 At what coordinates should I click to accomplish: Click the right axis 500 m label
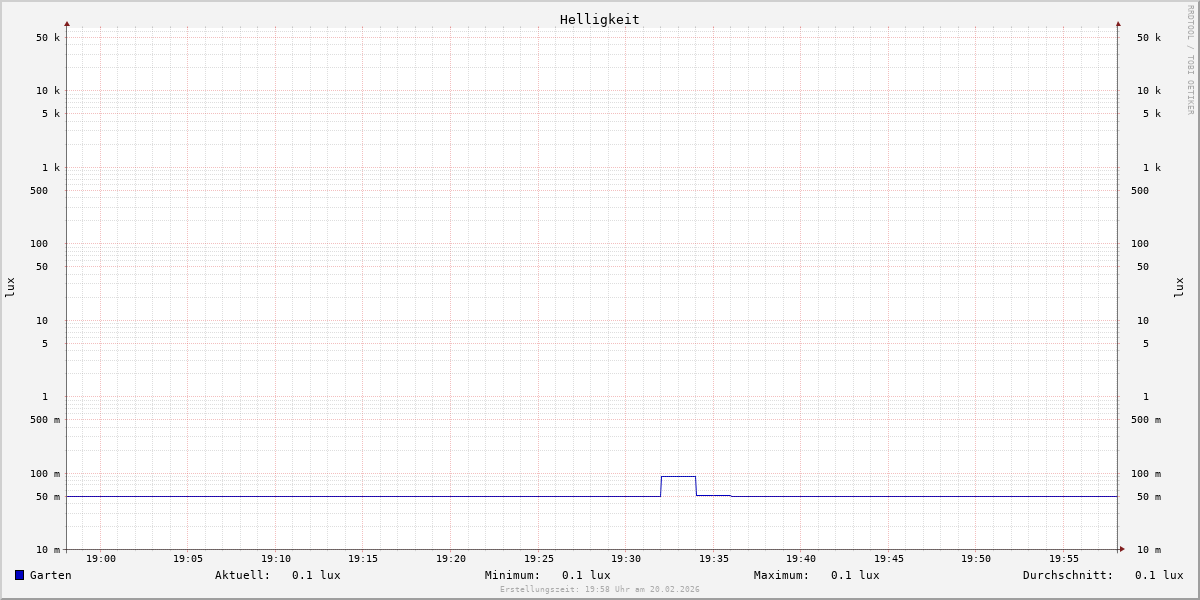tap(1146, 420)
